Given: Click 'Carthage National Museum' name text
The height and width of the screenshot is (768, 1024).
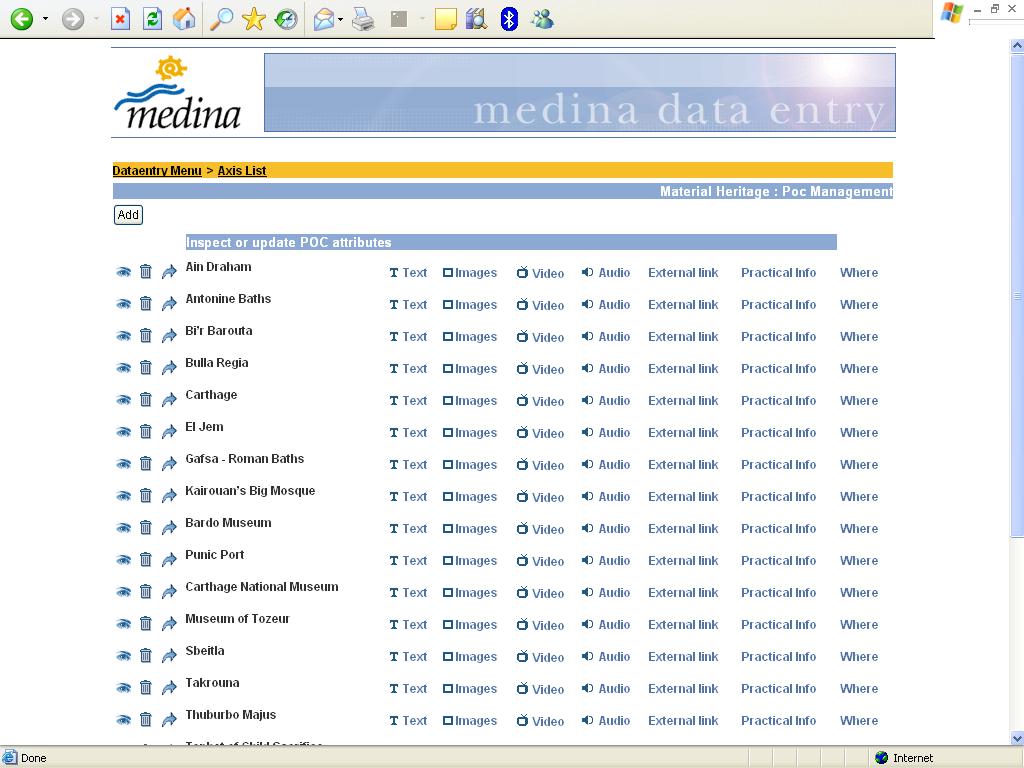Looking at the screenshot, I should (x=262, y=586).
